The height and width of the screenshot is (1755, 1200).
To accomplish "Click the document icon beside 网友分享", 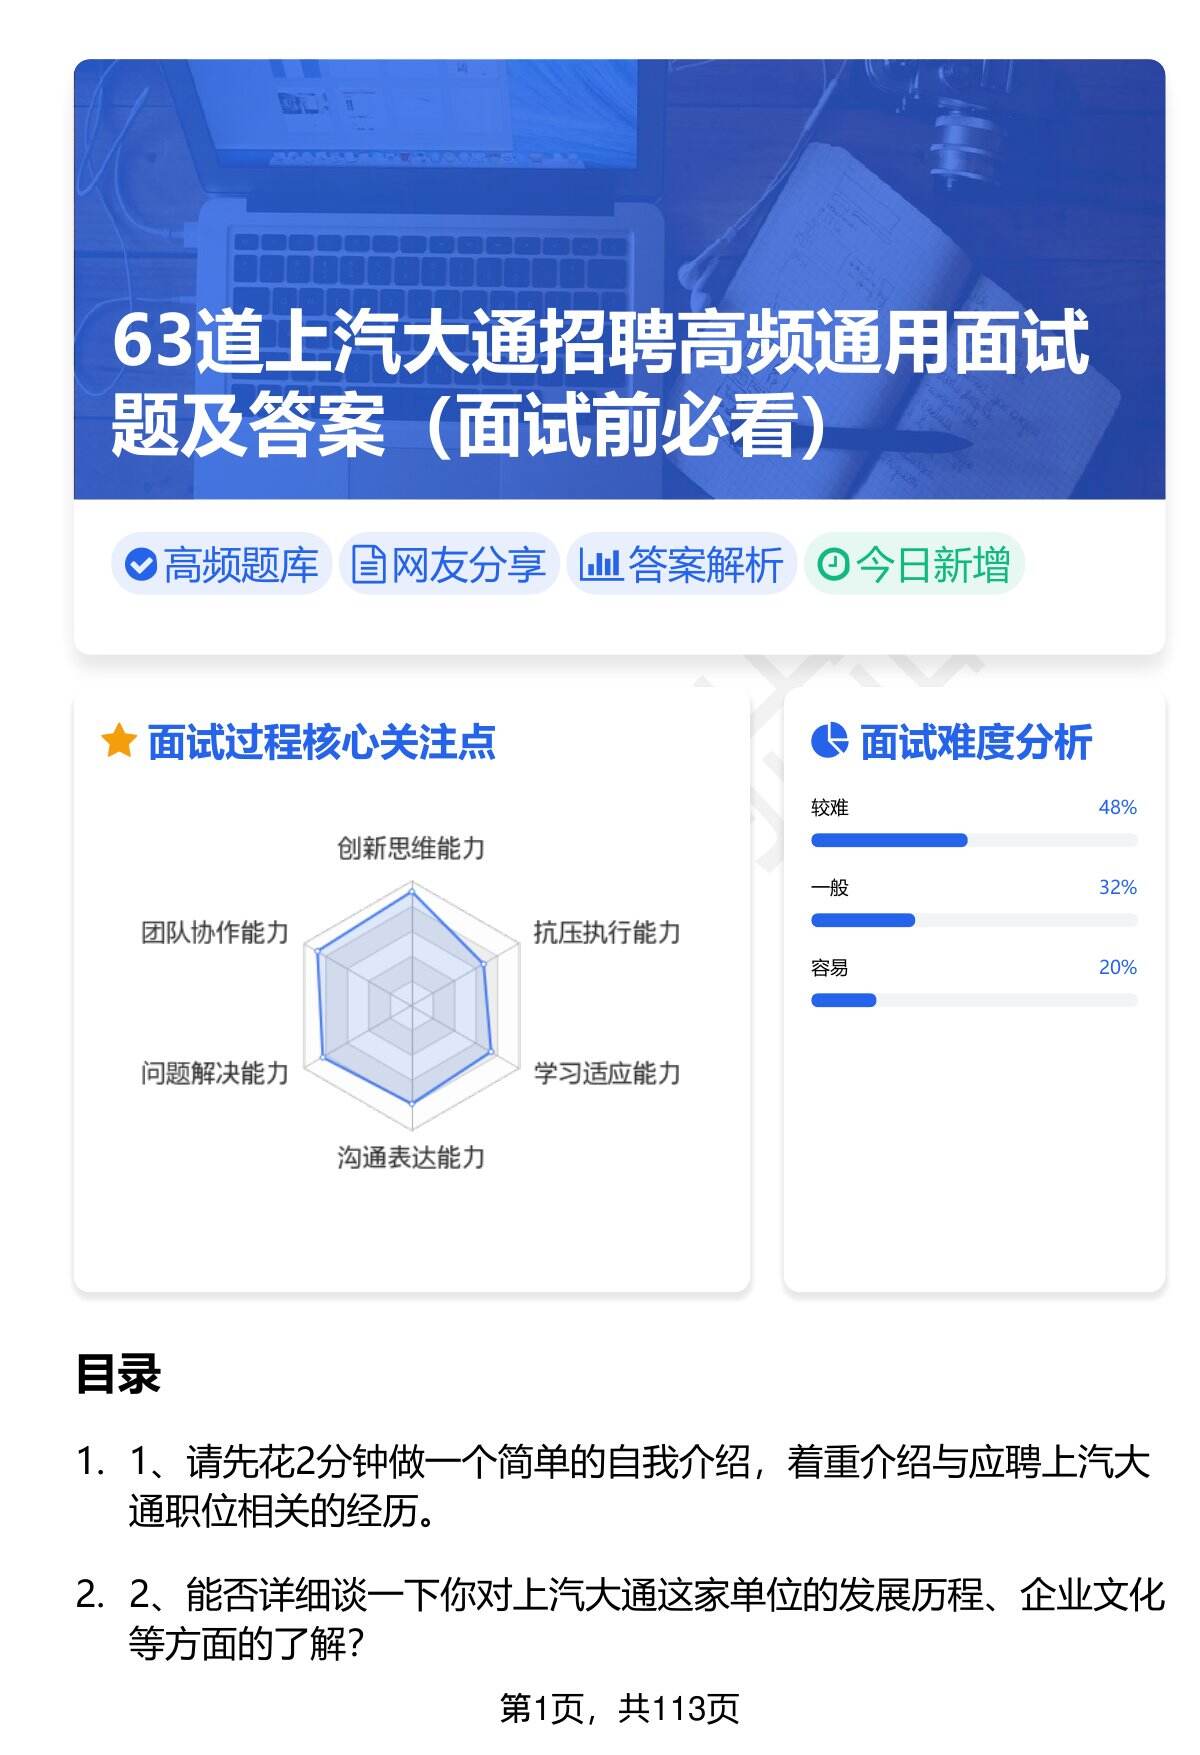I will click(368, 565).
